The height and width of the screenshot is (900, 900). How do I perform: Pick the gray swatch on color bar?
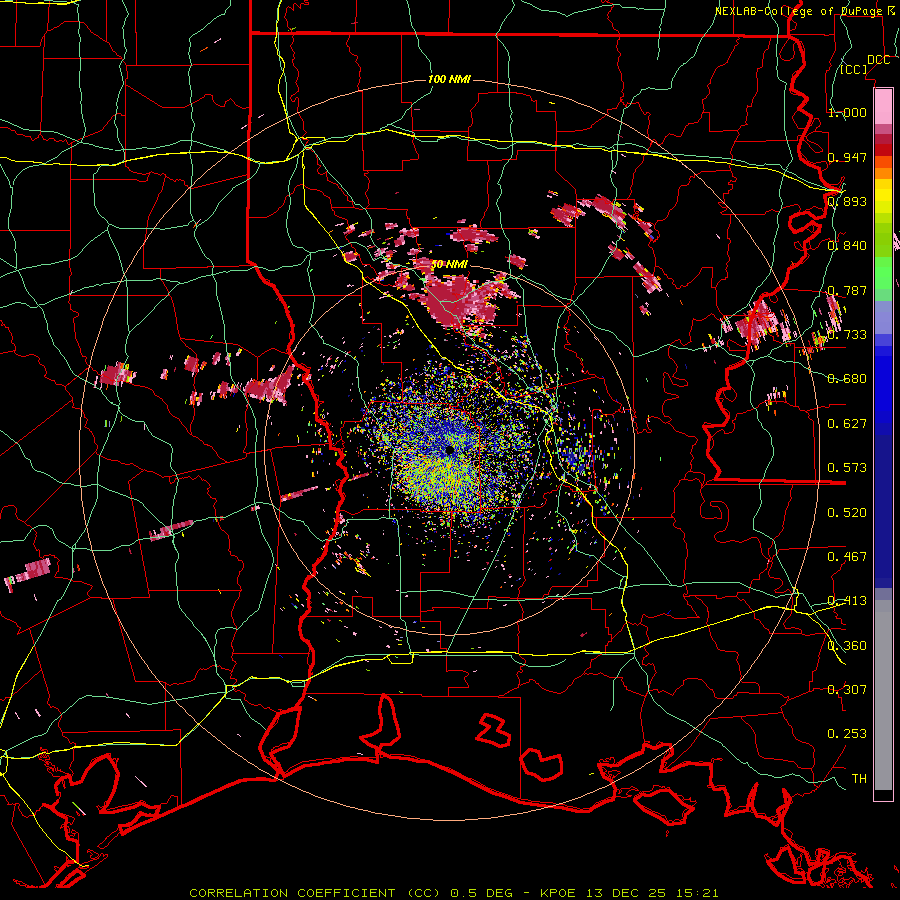pos(883,695)
